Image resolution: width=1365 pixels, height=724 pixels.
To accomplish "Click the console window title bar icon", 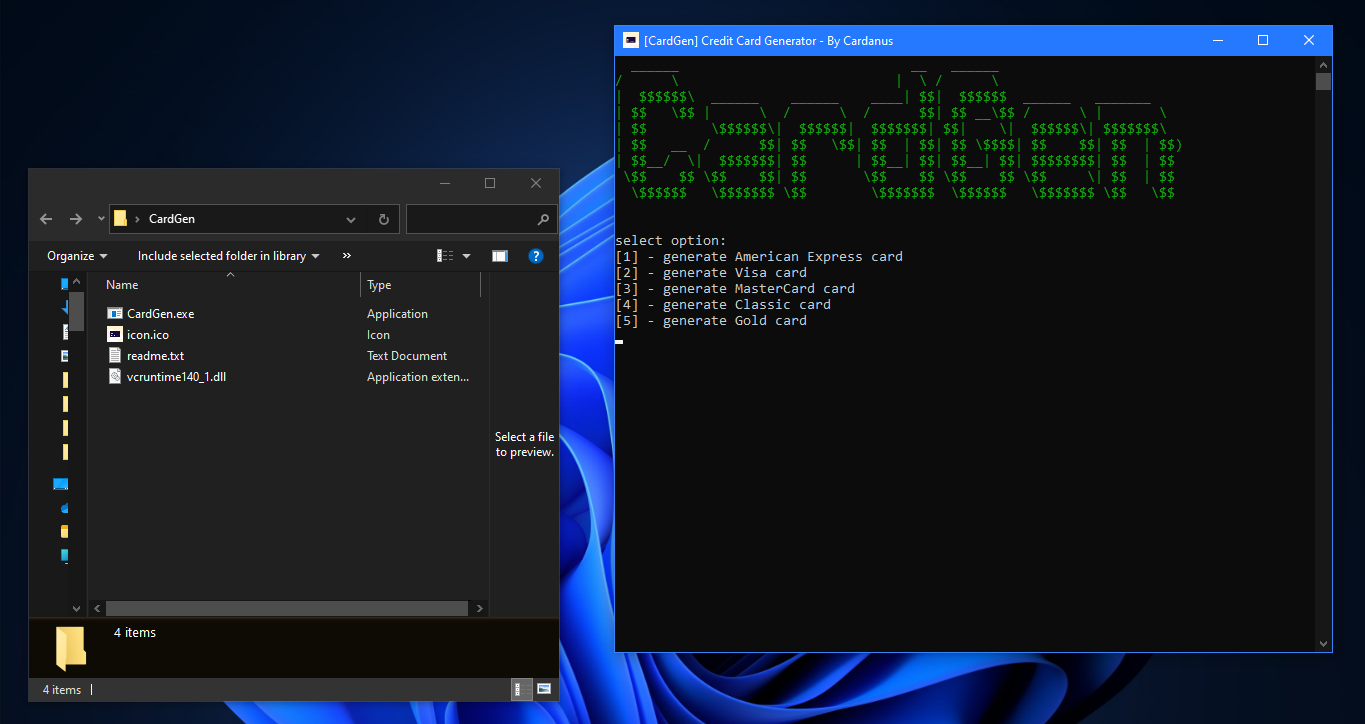I will pos(630,41).
